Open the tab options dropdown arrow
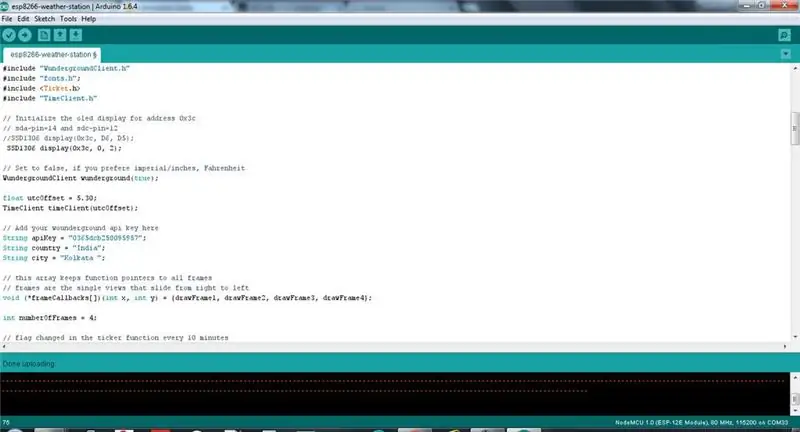Image resolution: width=800 pixels, height=432 pixels. 786,54
